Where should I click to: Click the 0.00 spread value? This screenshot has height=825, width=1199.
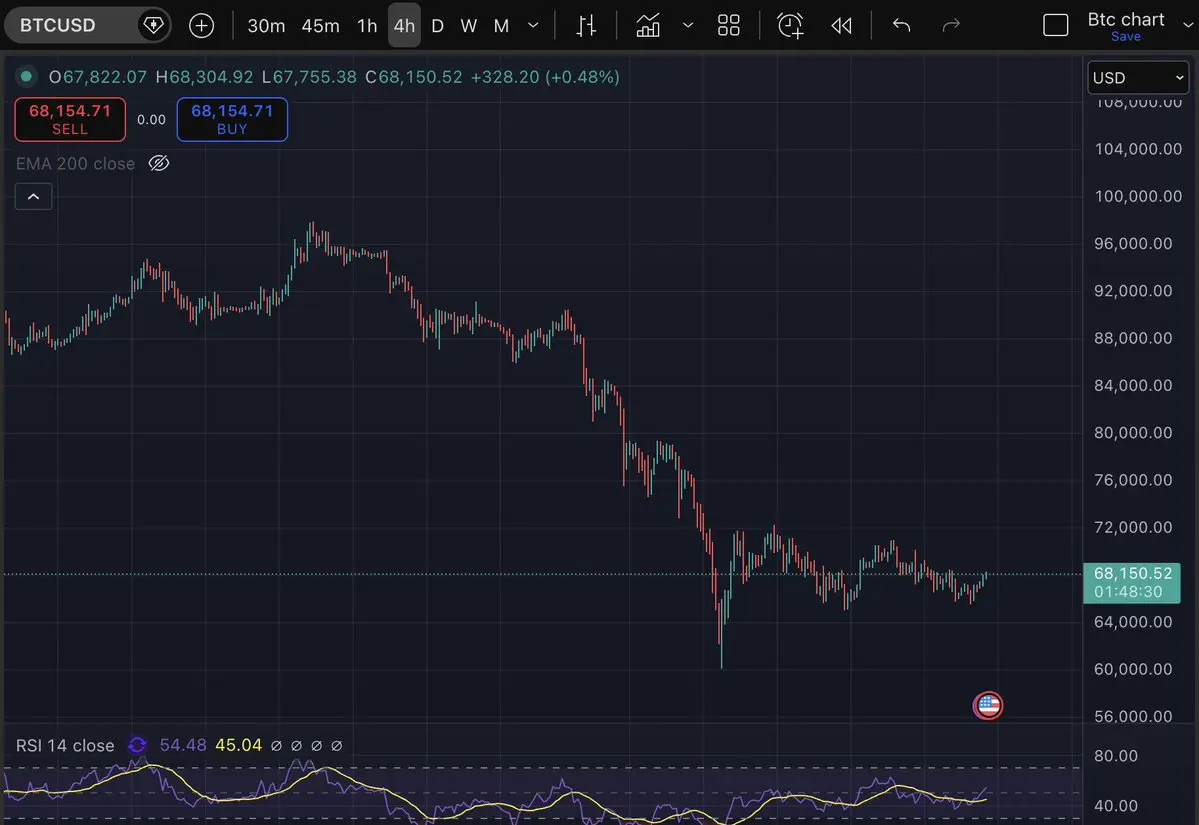151,120
